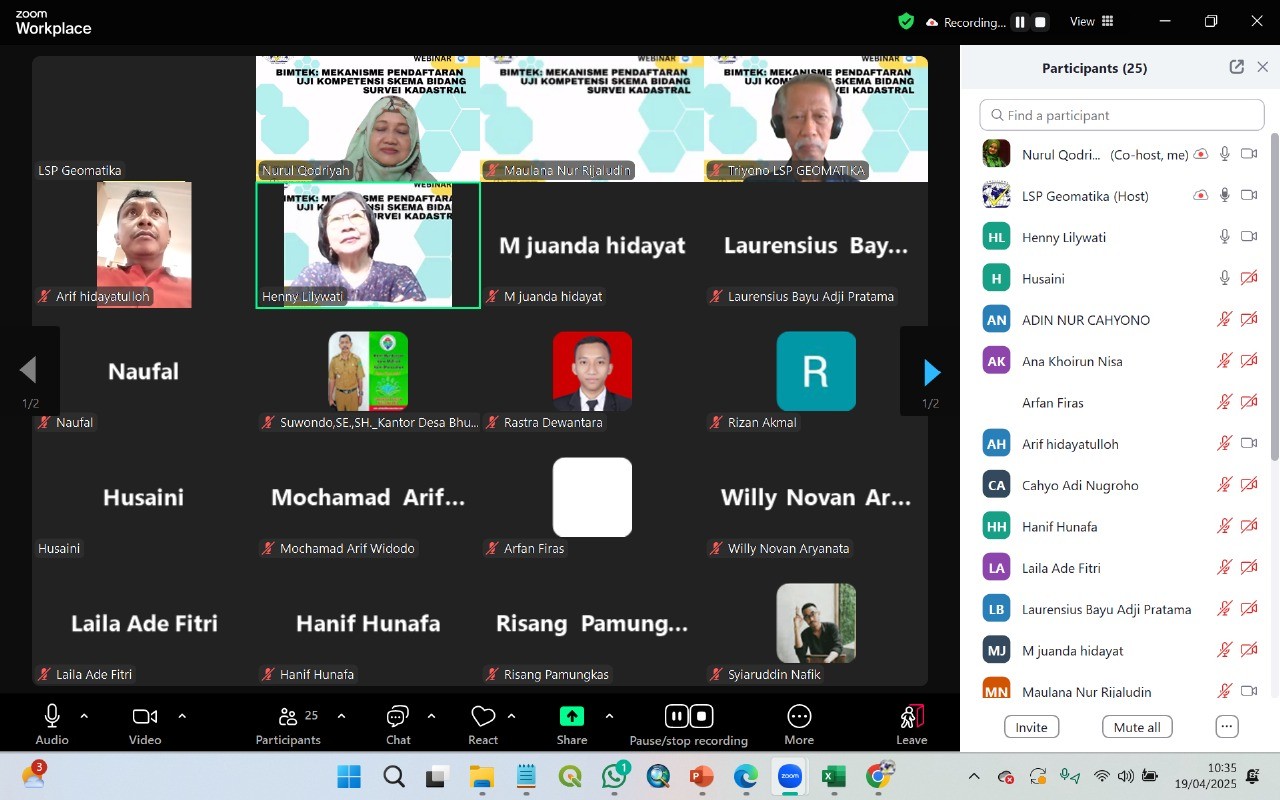Screen dimensions: 1280x800
Task: Click the React heart icon
Action: [x=483, y=717]
